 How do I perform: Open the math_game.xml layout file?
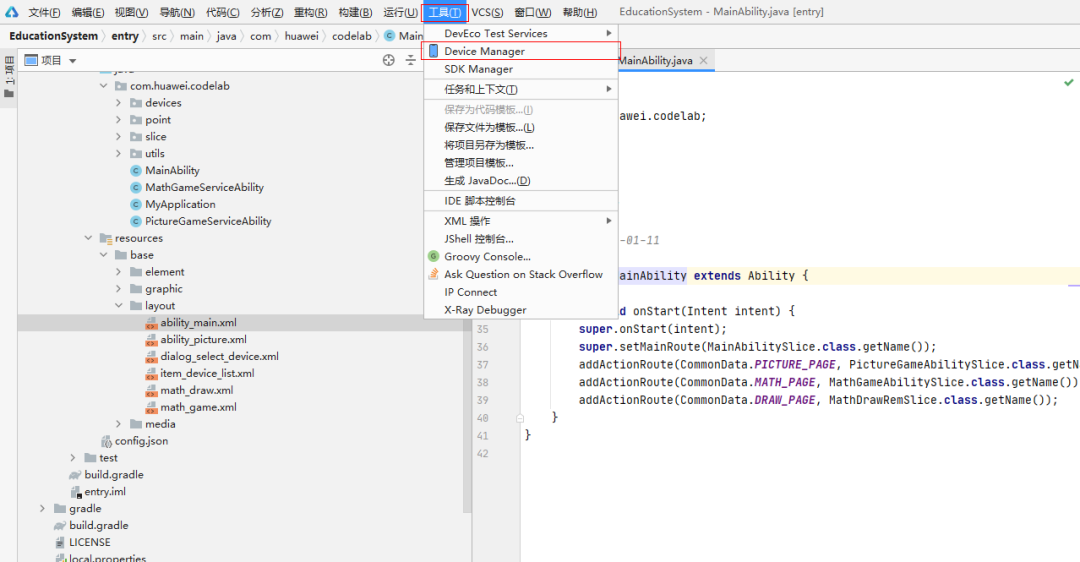click(x=198, y=408)
